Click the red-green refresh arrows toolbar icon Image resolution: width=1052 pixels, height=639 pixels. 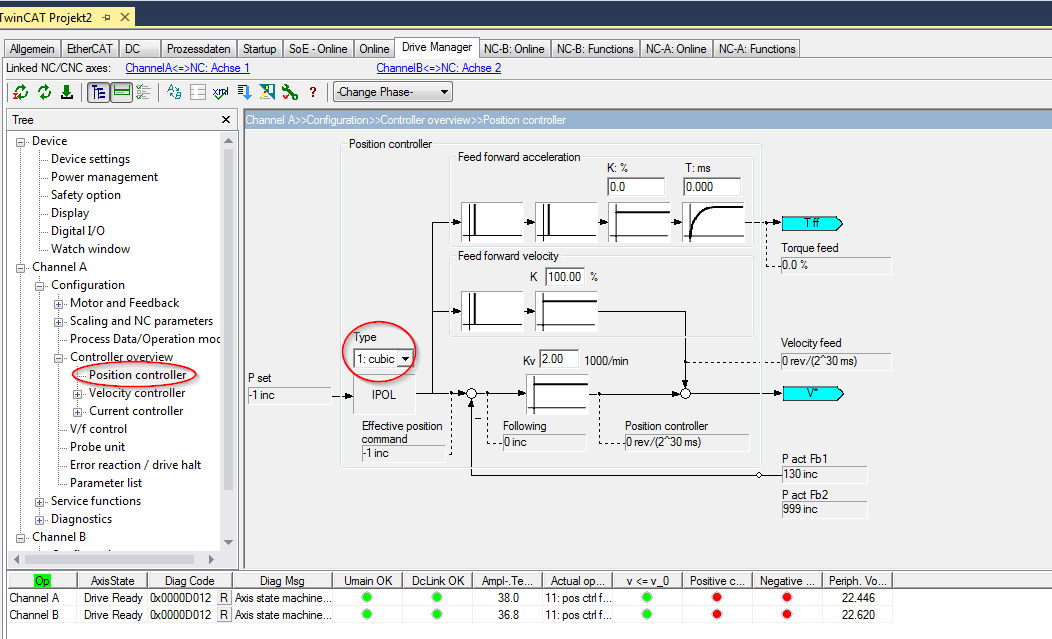pyautogui.click(x=21, y=92)
